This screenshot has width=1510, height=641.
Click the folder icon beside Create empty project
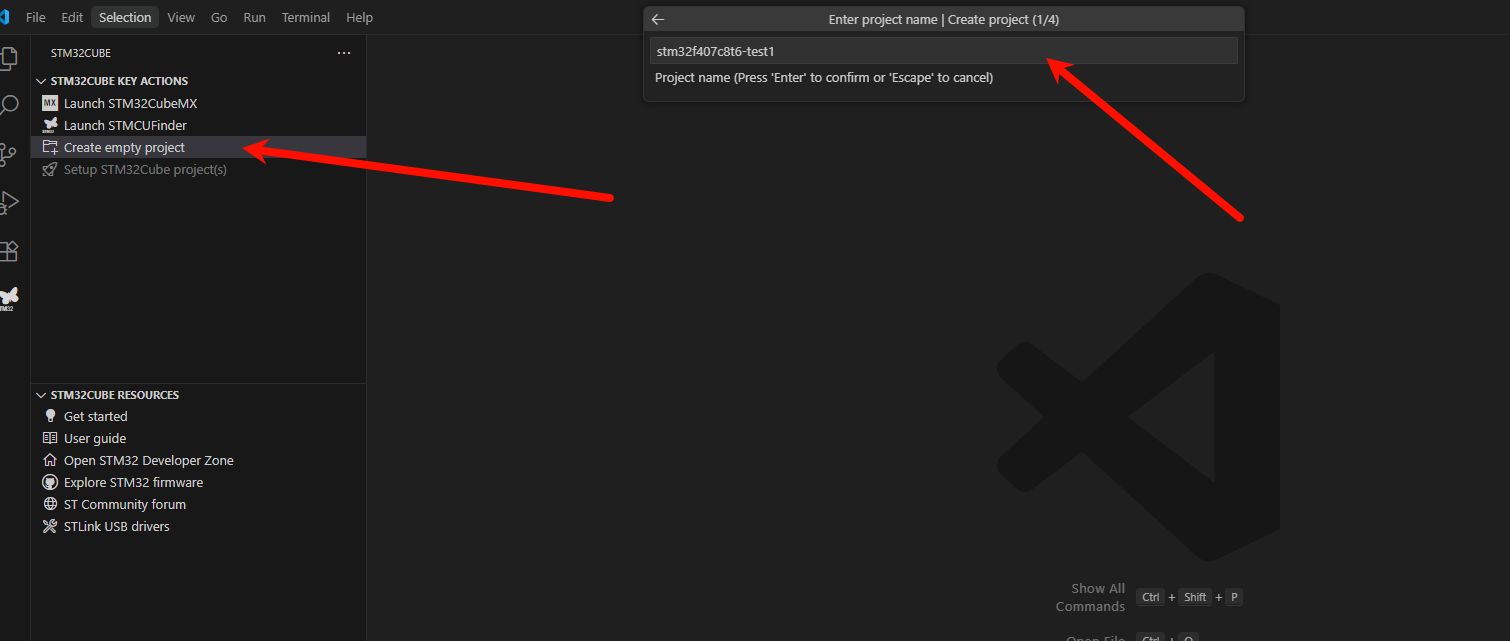[x=50, y=147]
